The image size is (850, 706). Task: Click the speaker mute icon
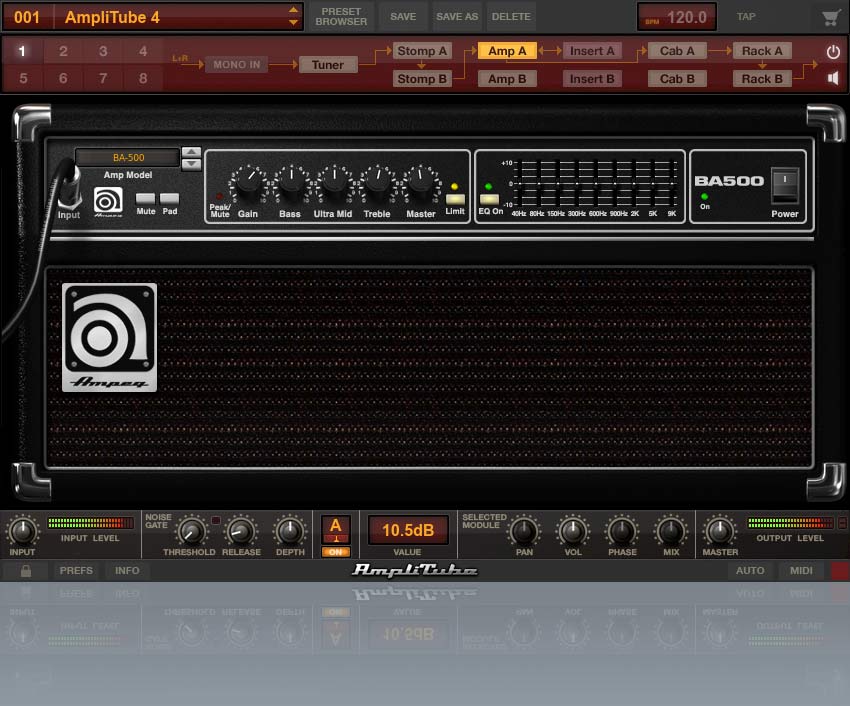pyautogui.click(x=833, y=79)
